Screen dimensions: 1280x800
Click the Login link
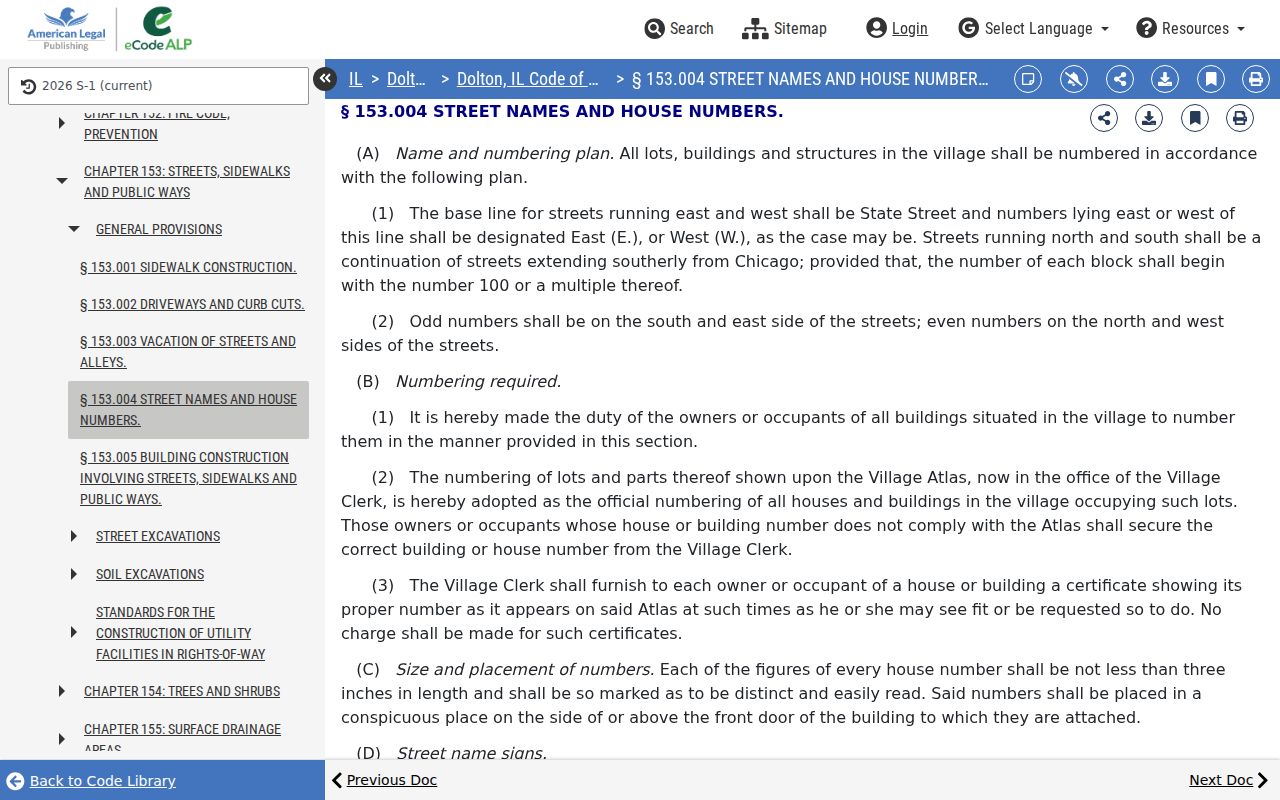(897, 28)
